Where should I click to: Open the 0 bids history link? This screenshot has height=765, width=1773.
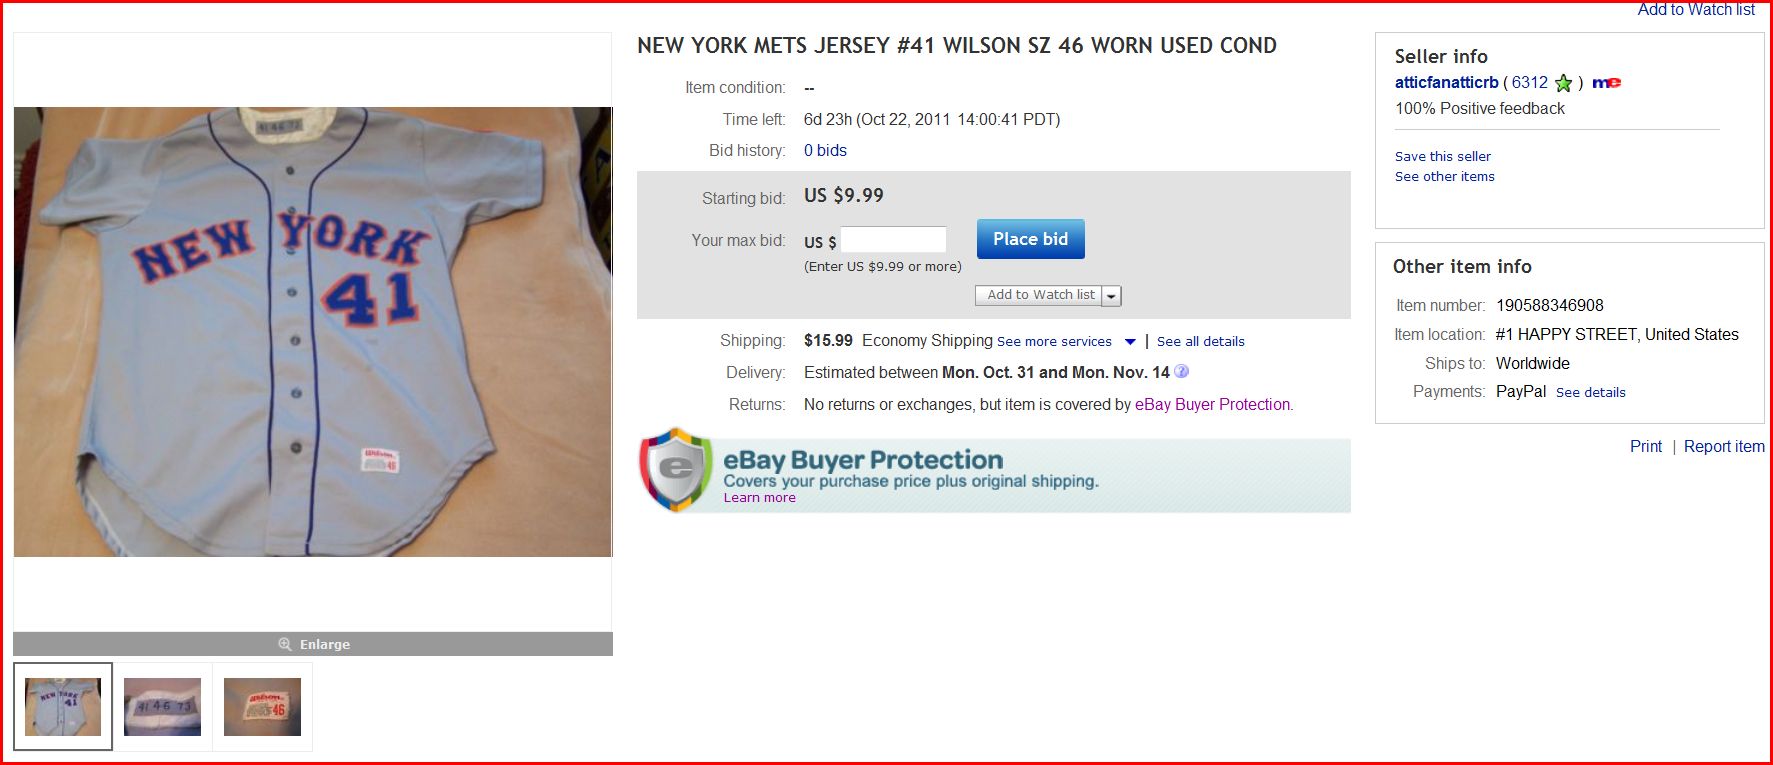[825, 150]
